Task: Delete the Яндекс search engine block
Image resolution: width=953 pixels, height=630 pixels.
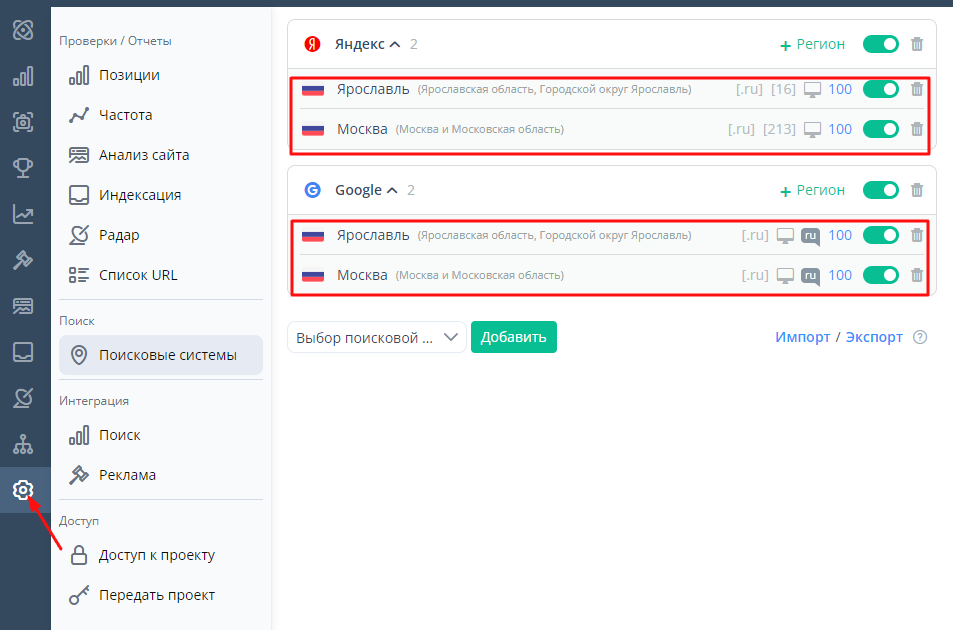Action: click(x=917, y=44)
